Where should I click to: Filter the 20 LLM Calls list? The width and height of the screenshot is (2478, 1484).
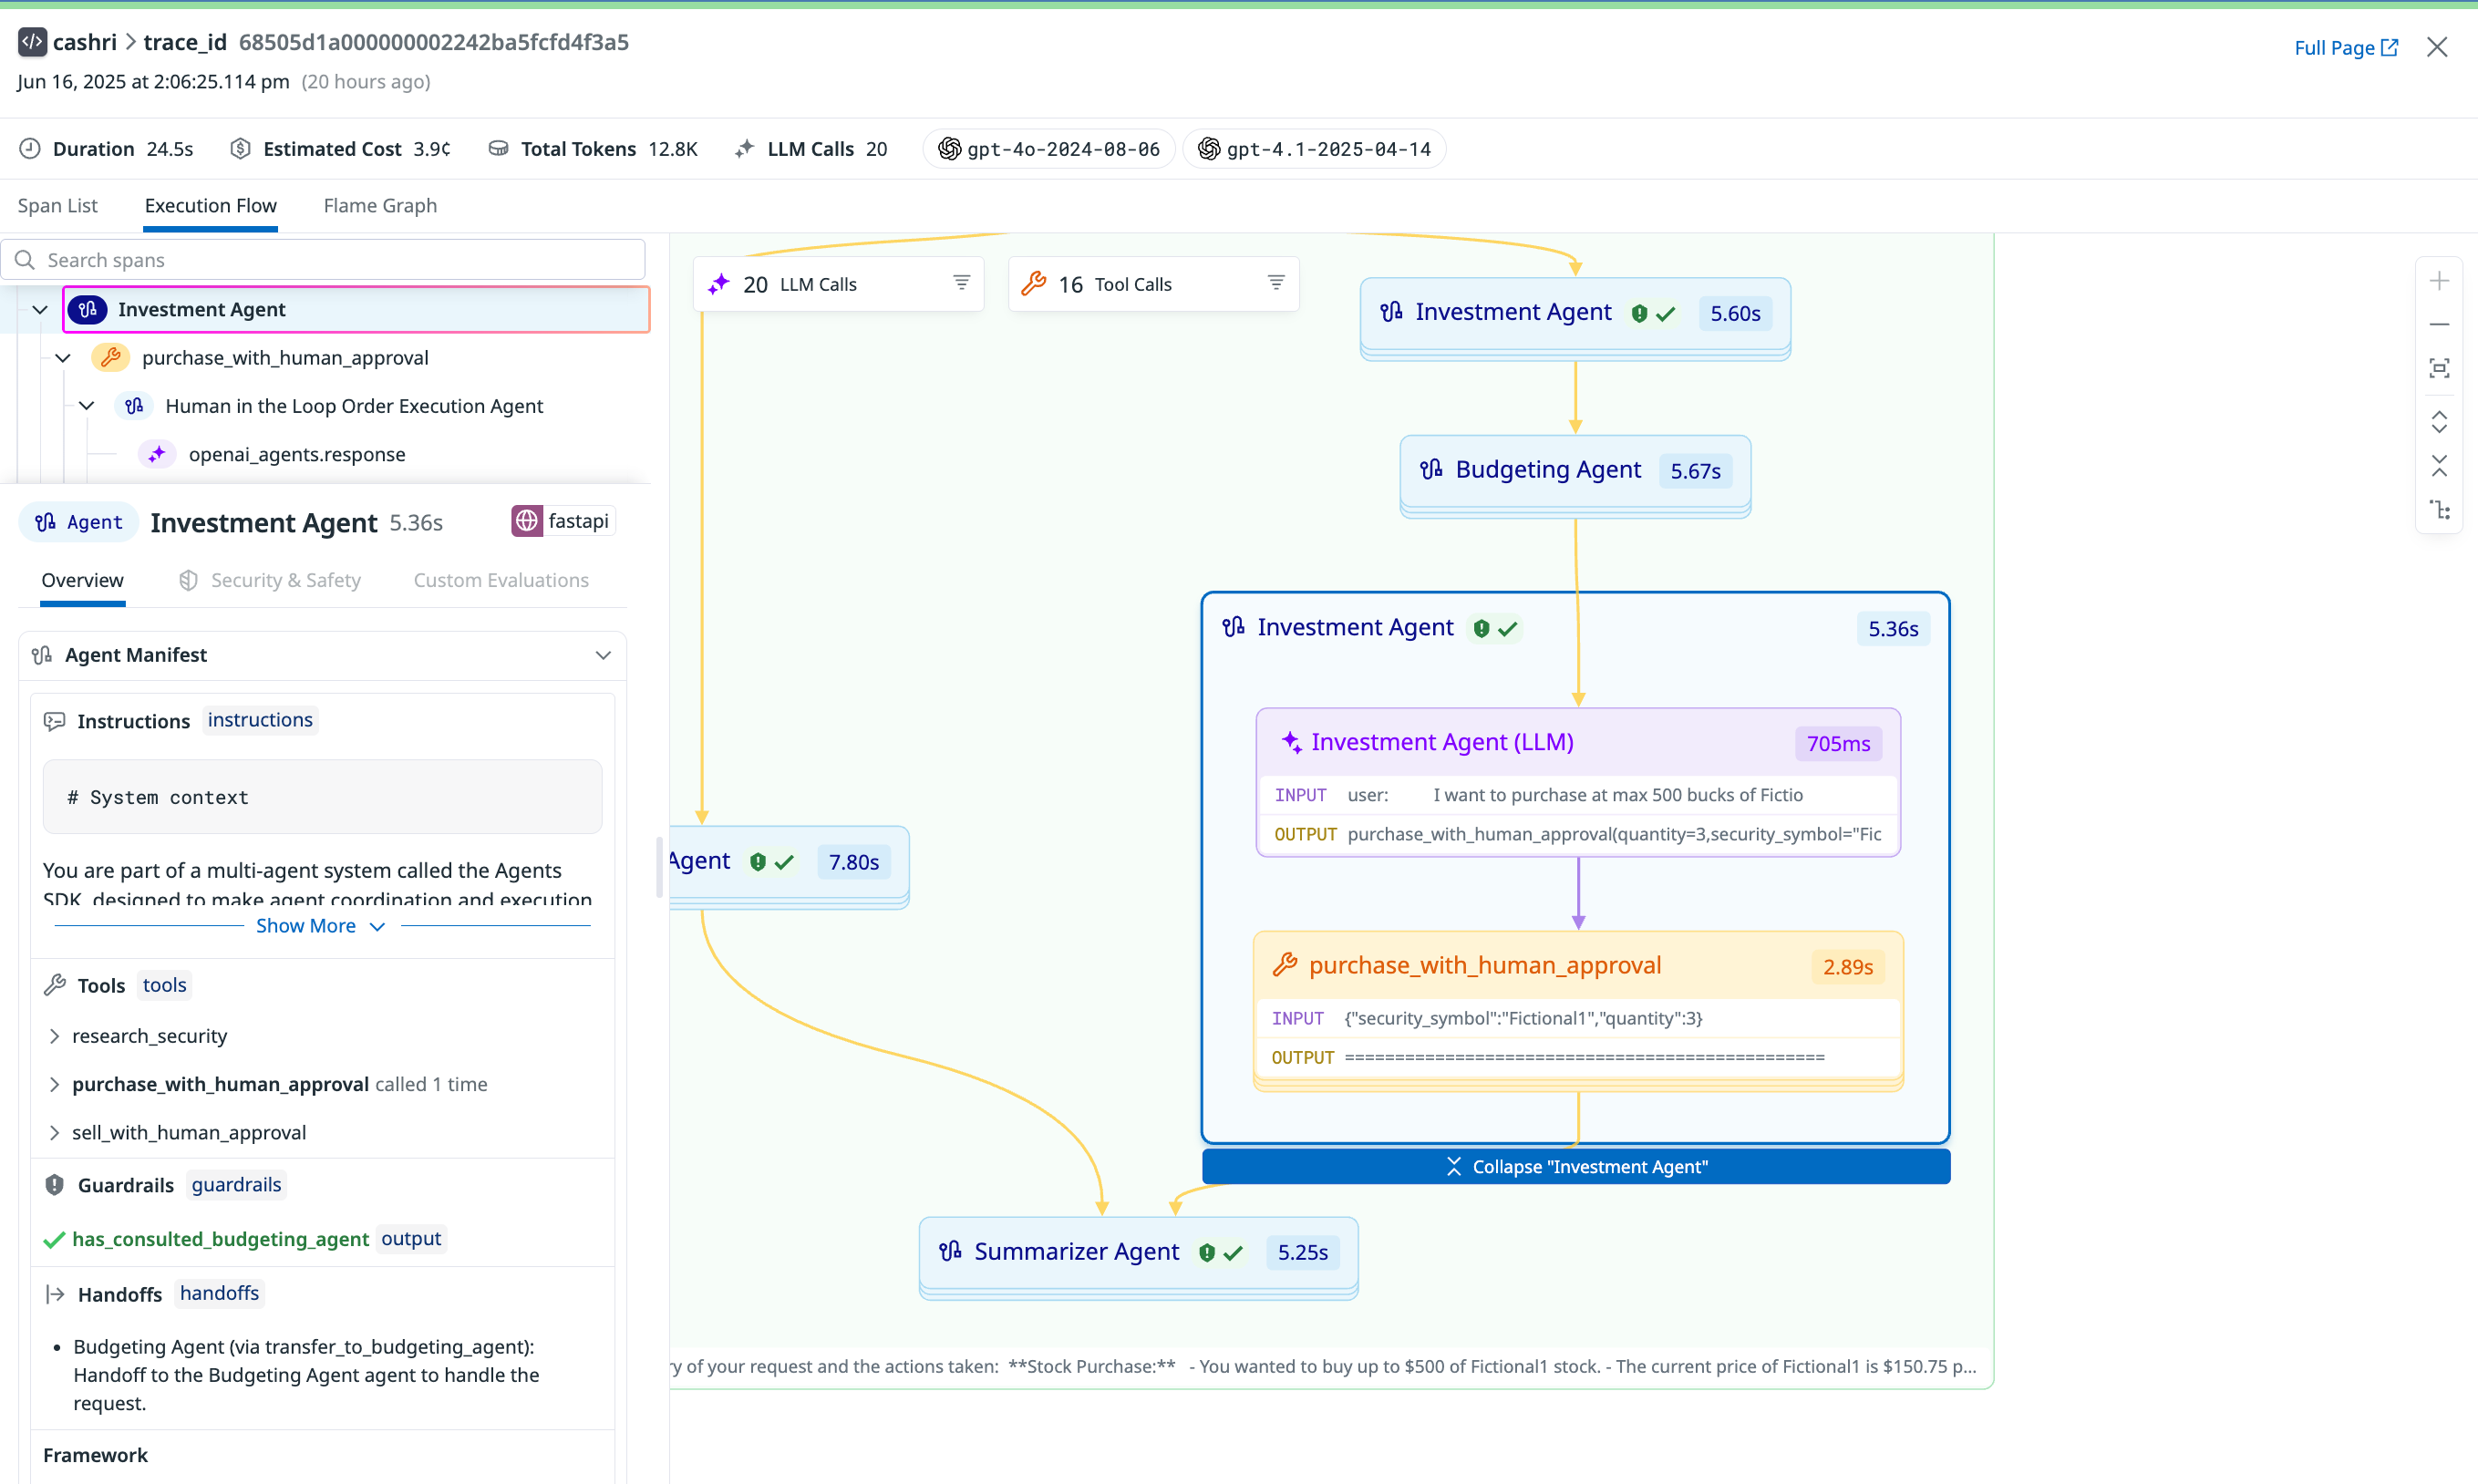pyautogui.click(x=961, y=283)
